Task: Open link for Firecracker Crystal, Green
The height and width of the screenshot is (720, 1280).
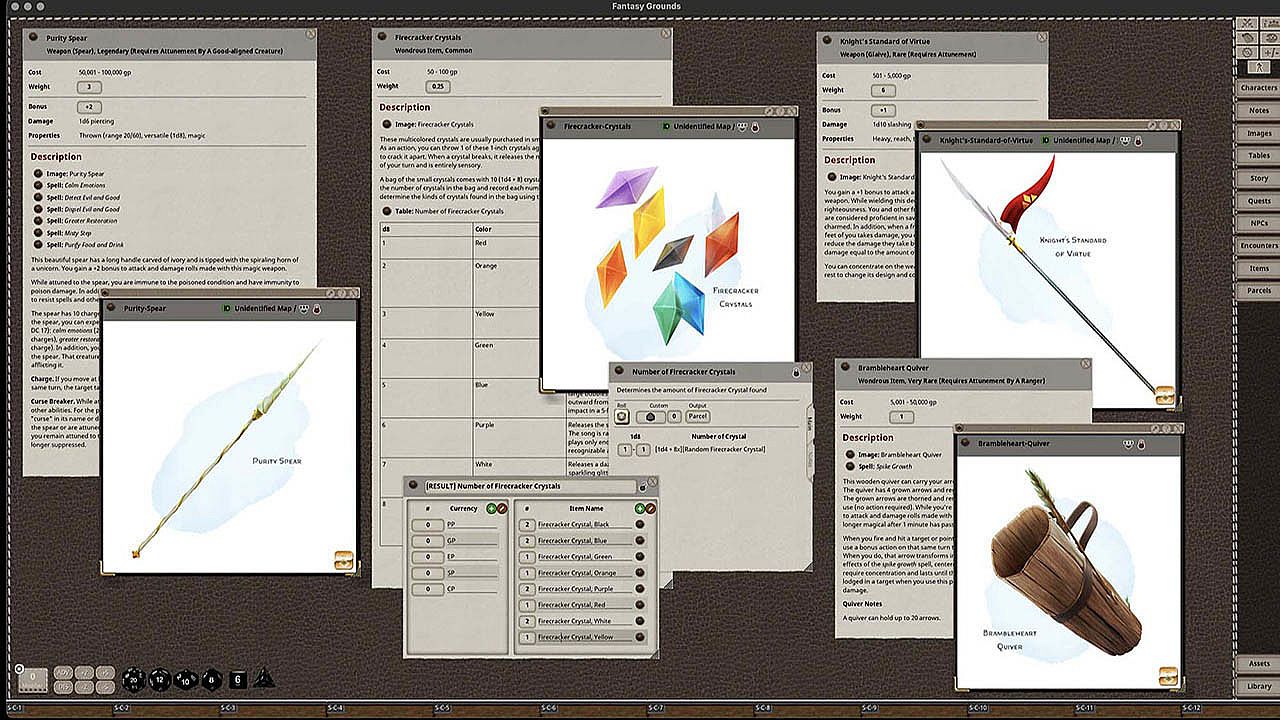Action: coord(640,556)
